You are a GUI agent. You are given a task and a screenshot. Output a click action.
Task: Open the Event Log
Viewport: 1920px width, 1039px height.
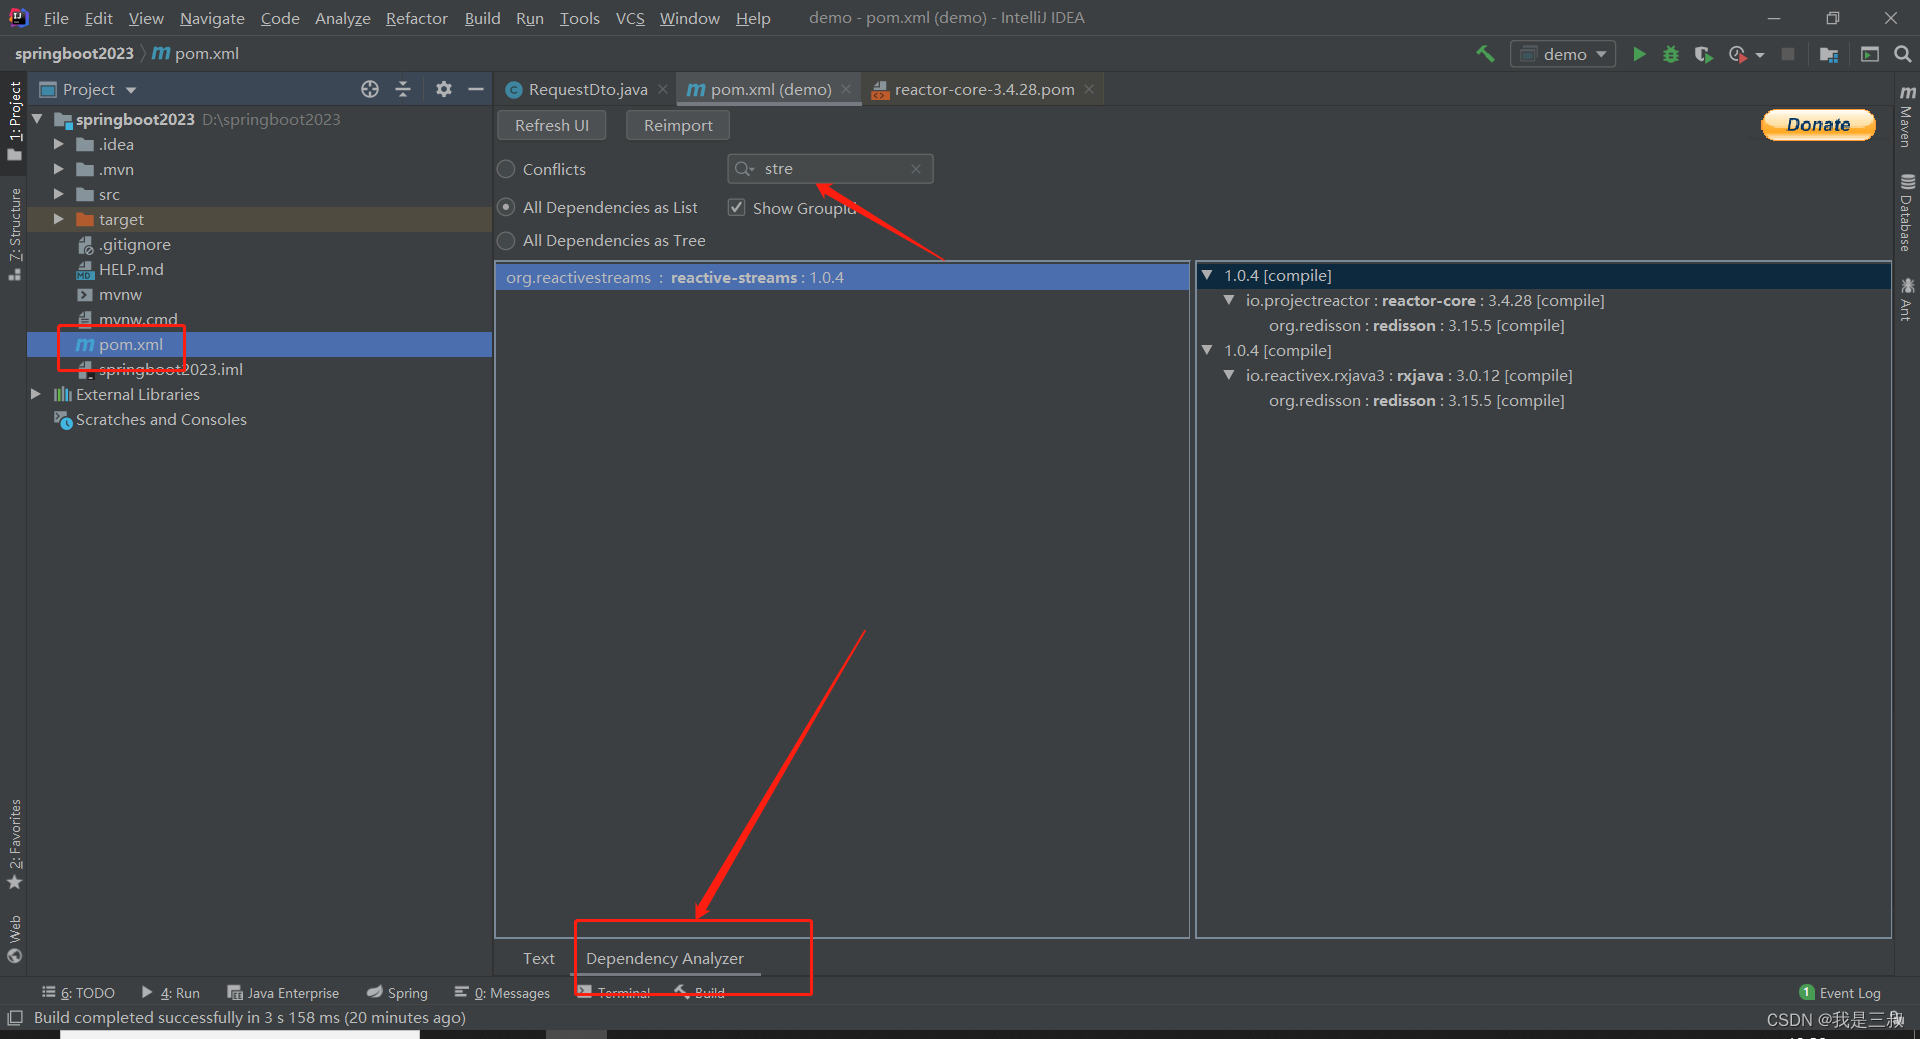1840,993
